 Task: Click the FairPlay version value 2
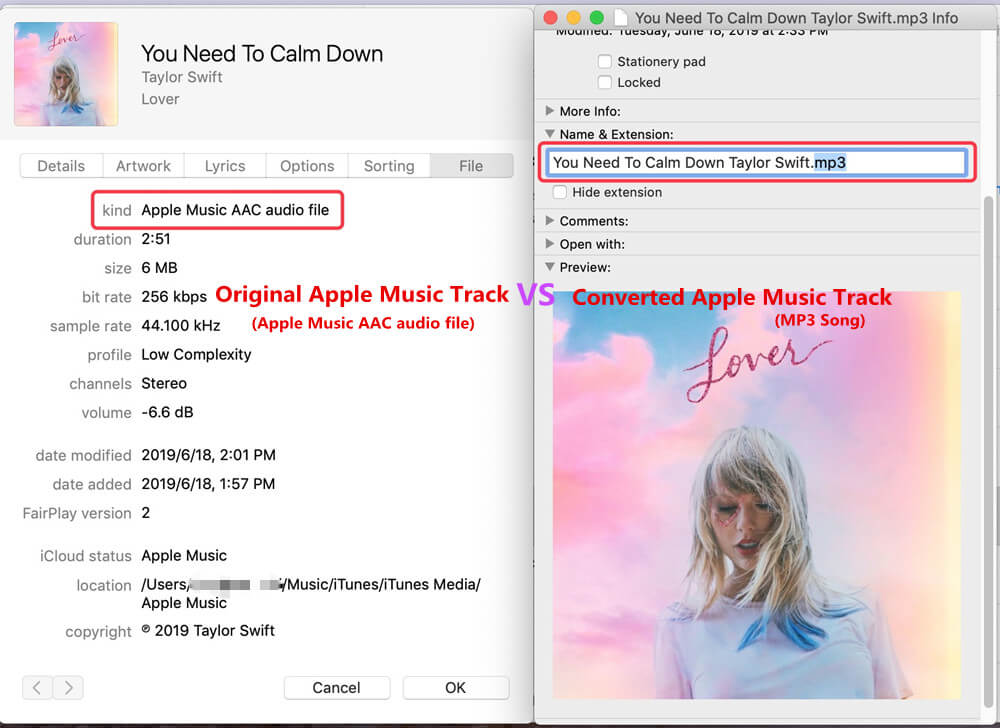(x=145, y=513)
